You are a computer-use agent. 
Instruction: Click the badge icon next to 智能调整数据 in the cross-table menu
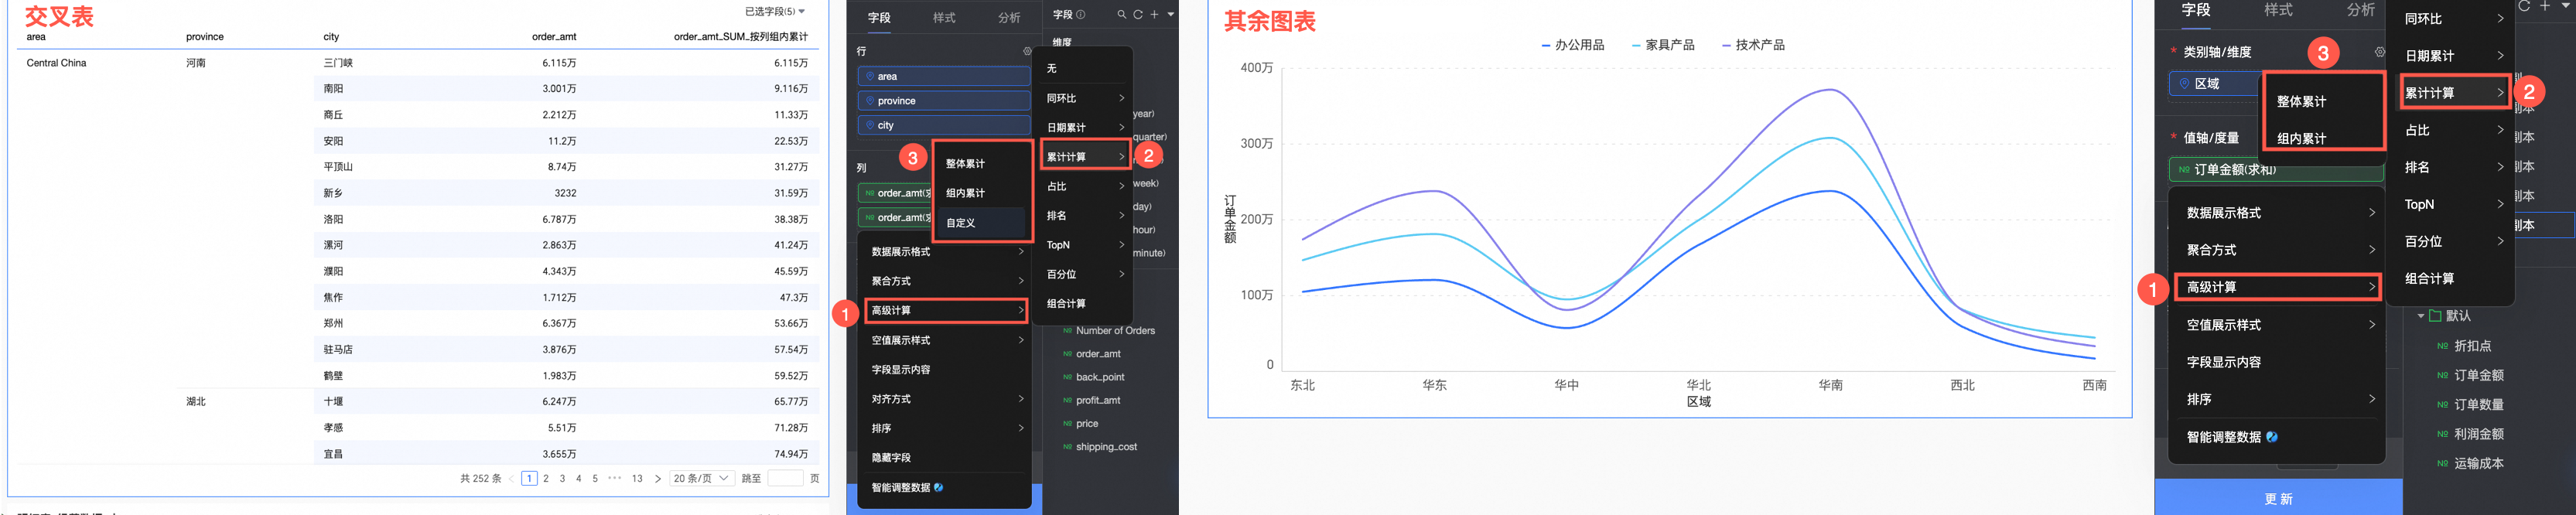(x=938, y=487)
